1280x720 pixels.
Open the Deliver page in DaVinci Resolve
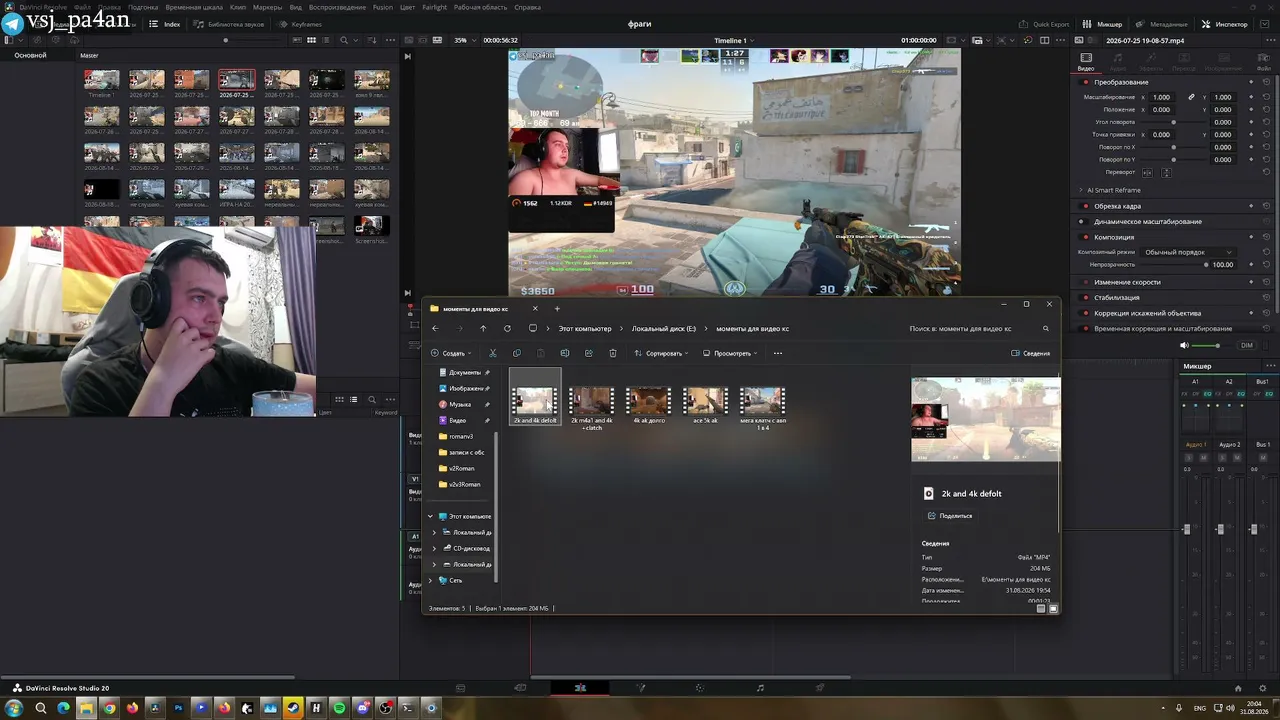[x=820, y=688]
